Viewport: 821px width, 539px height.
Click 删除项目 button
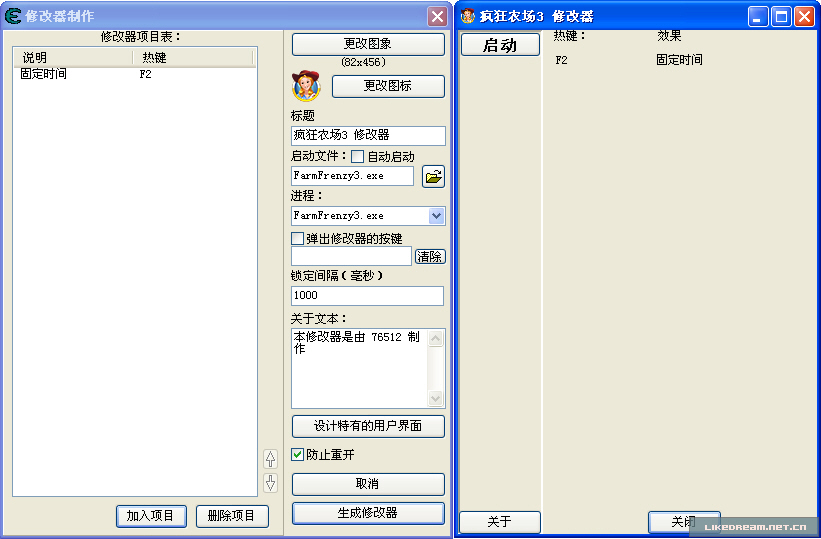coord(232,516)
